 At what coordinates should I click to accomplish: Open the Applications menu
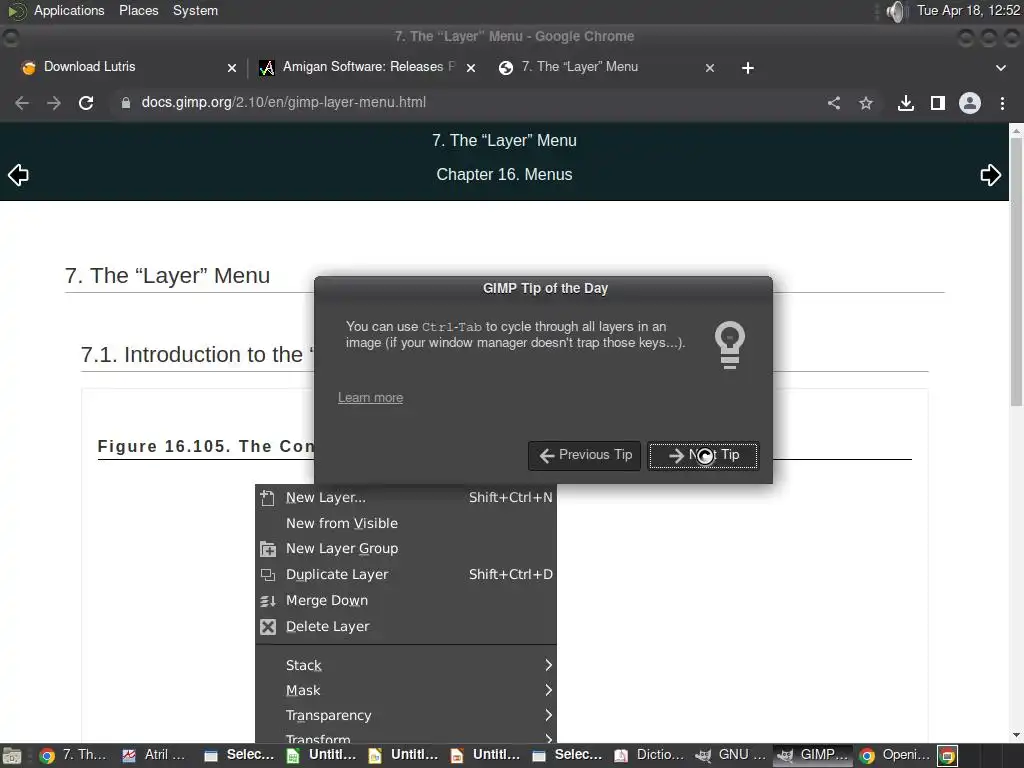(x=69, y=10)
